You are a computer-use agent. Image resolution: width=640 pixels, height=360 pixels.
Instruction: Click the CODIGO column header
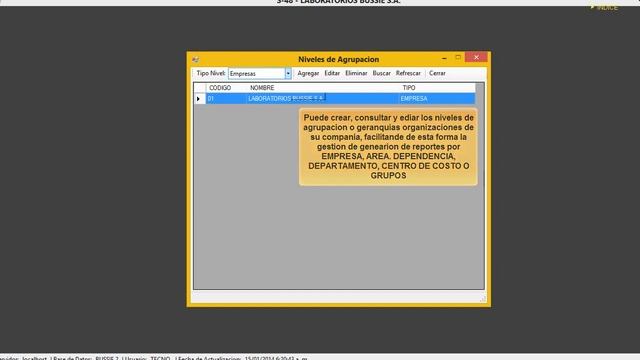[x=226, y=88]
